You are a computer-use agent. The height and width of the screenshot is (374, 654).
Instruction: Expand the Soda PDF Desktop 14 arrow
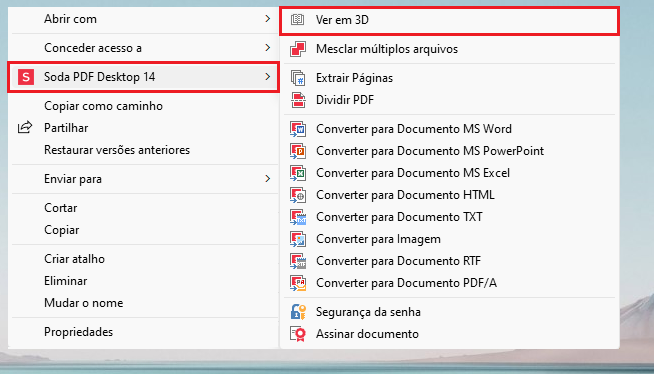coord(268,77)
